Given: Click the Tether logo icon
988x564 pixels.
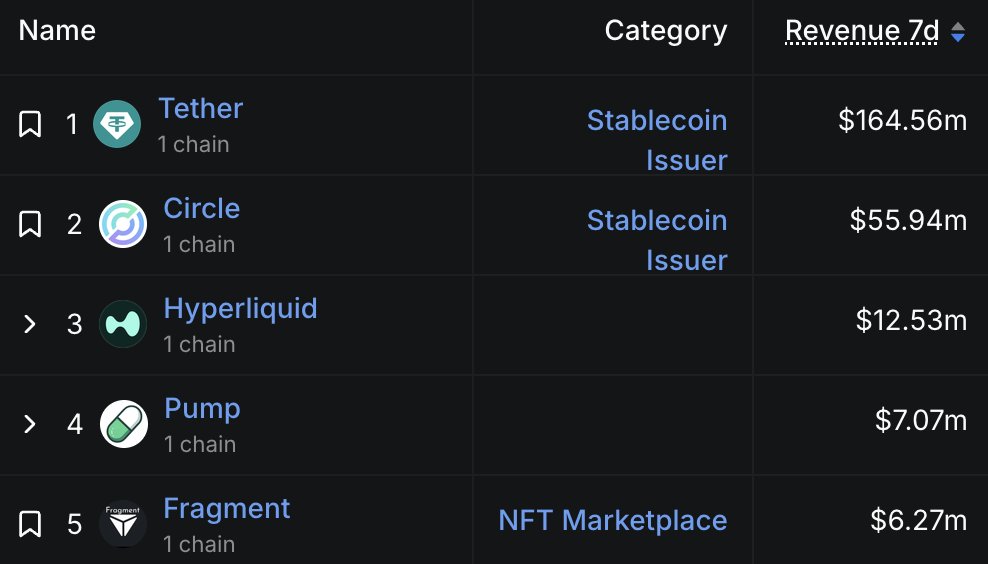Looking at the screenshot, I should (x=117, y=125).
